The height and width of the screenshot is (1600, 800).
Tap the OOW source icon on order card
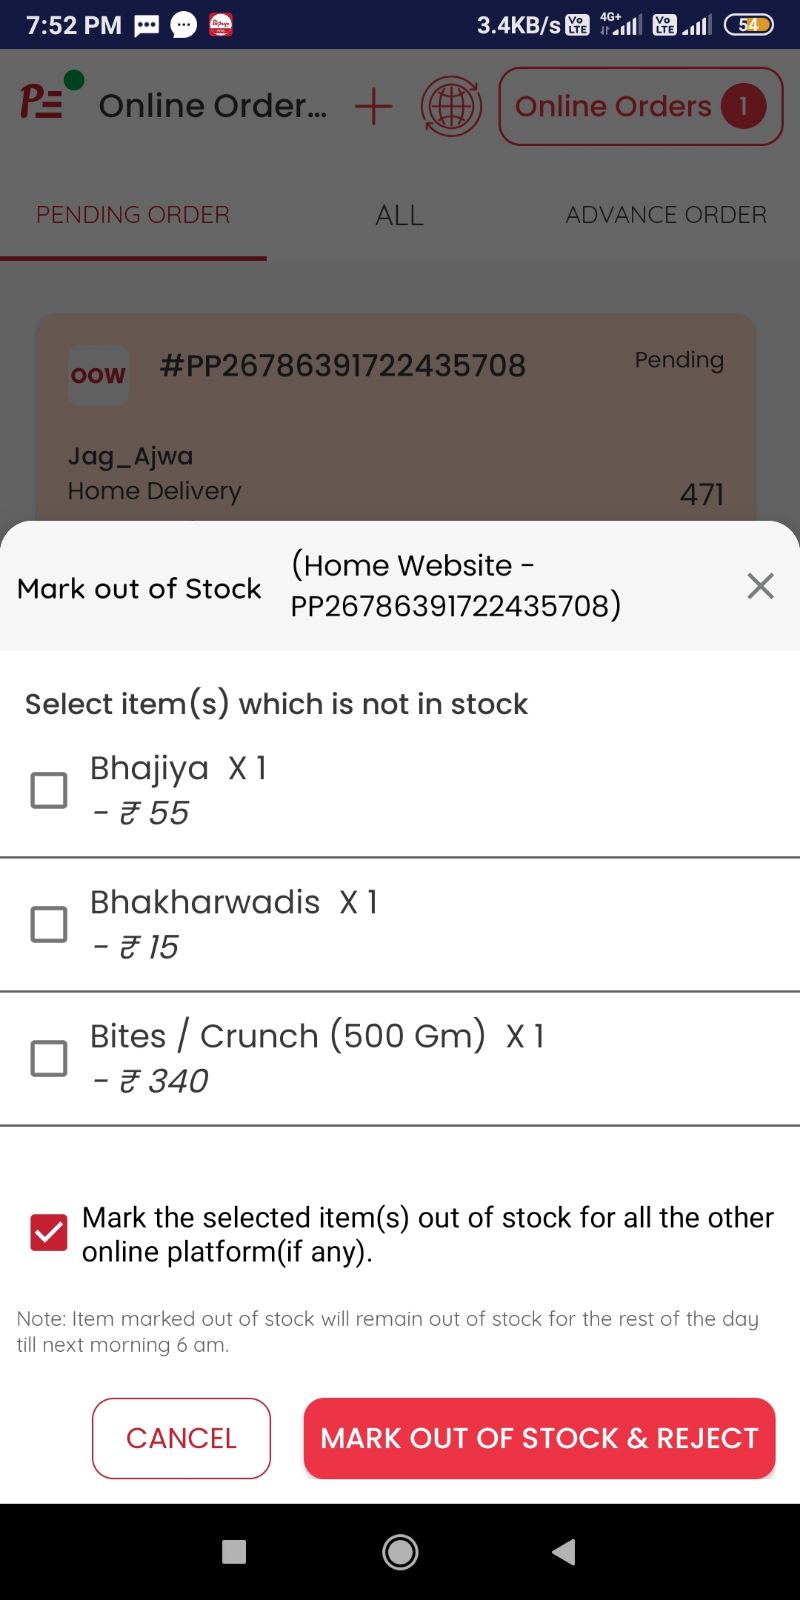tap(98, 375)
